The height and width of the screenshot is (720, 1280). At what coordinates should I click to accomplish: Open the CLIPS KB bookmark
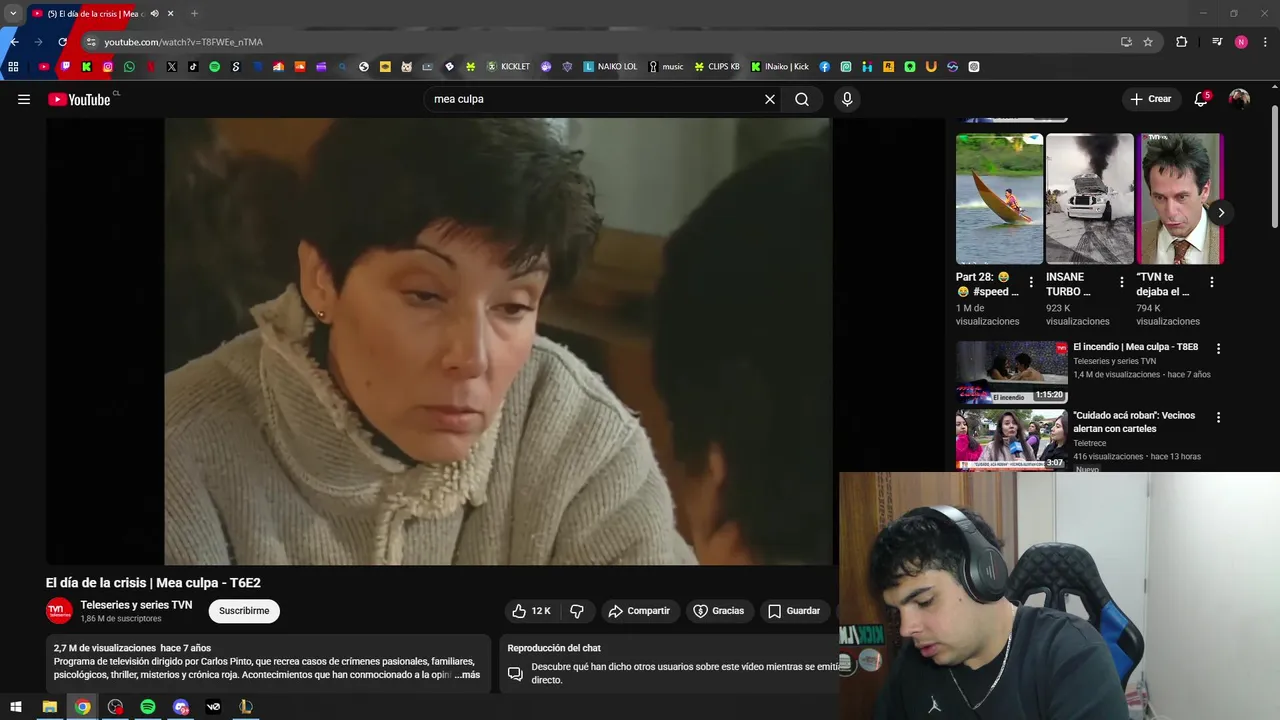point(717,67)
